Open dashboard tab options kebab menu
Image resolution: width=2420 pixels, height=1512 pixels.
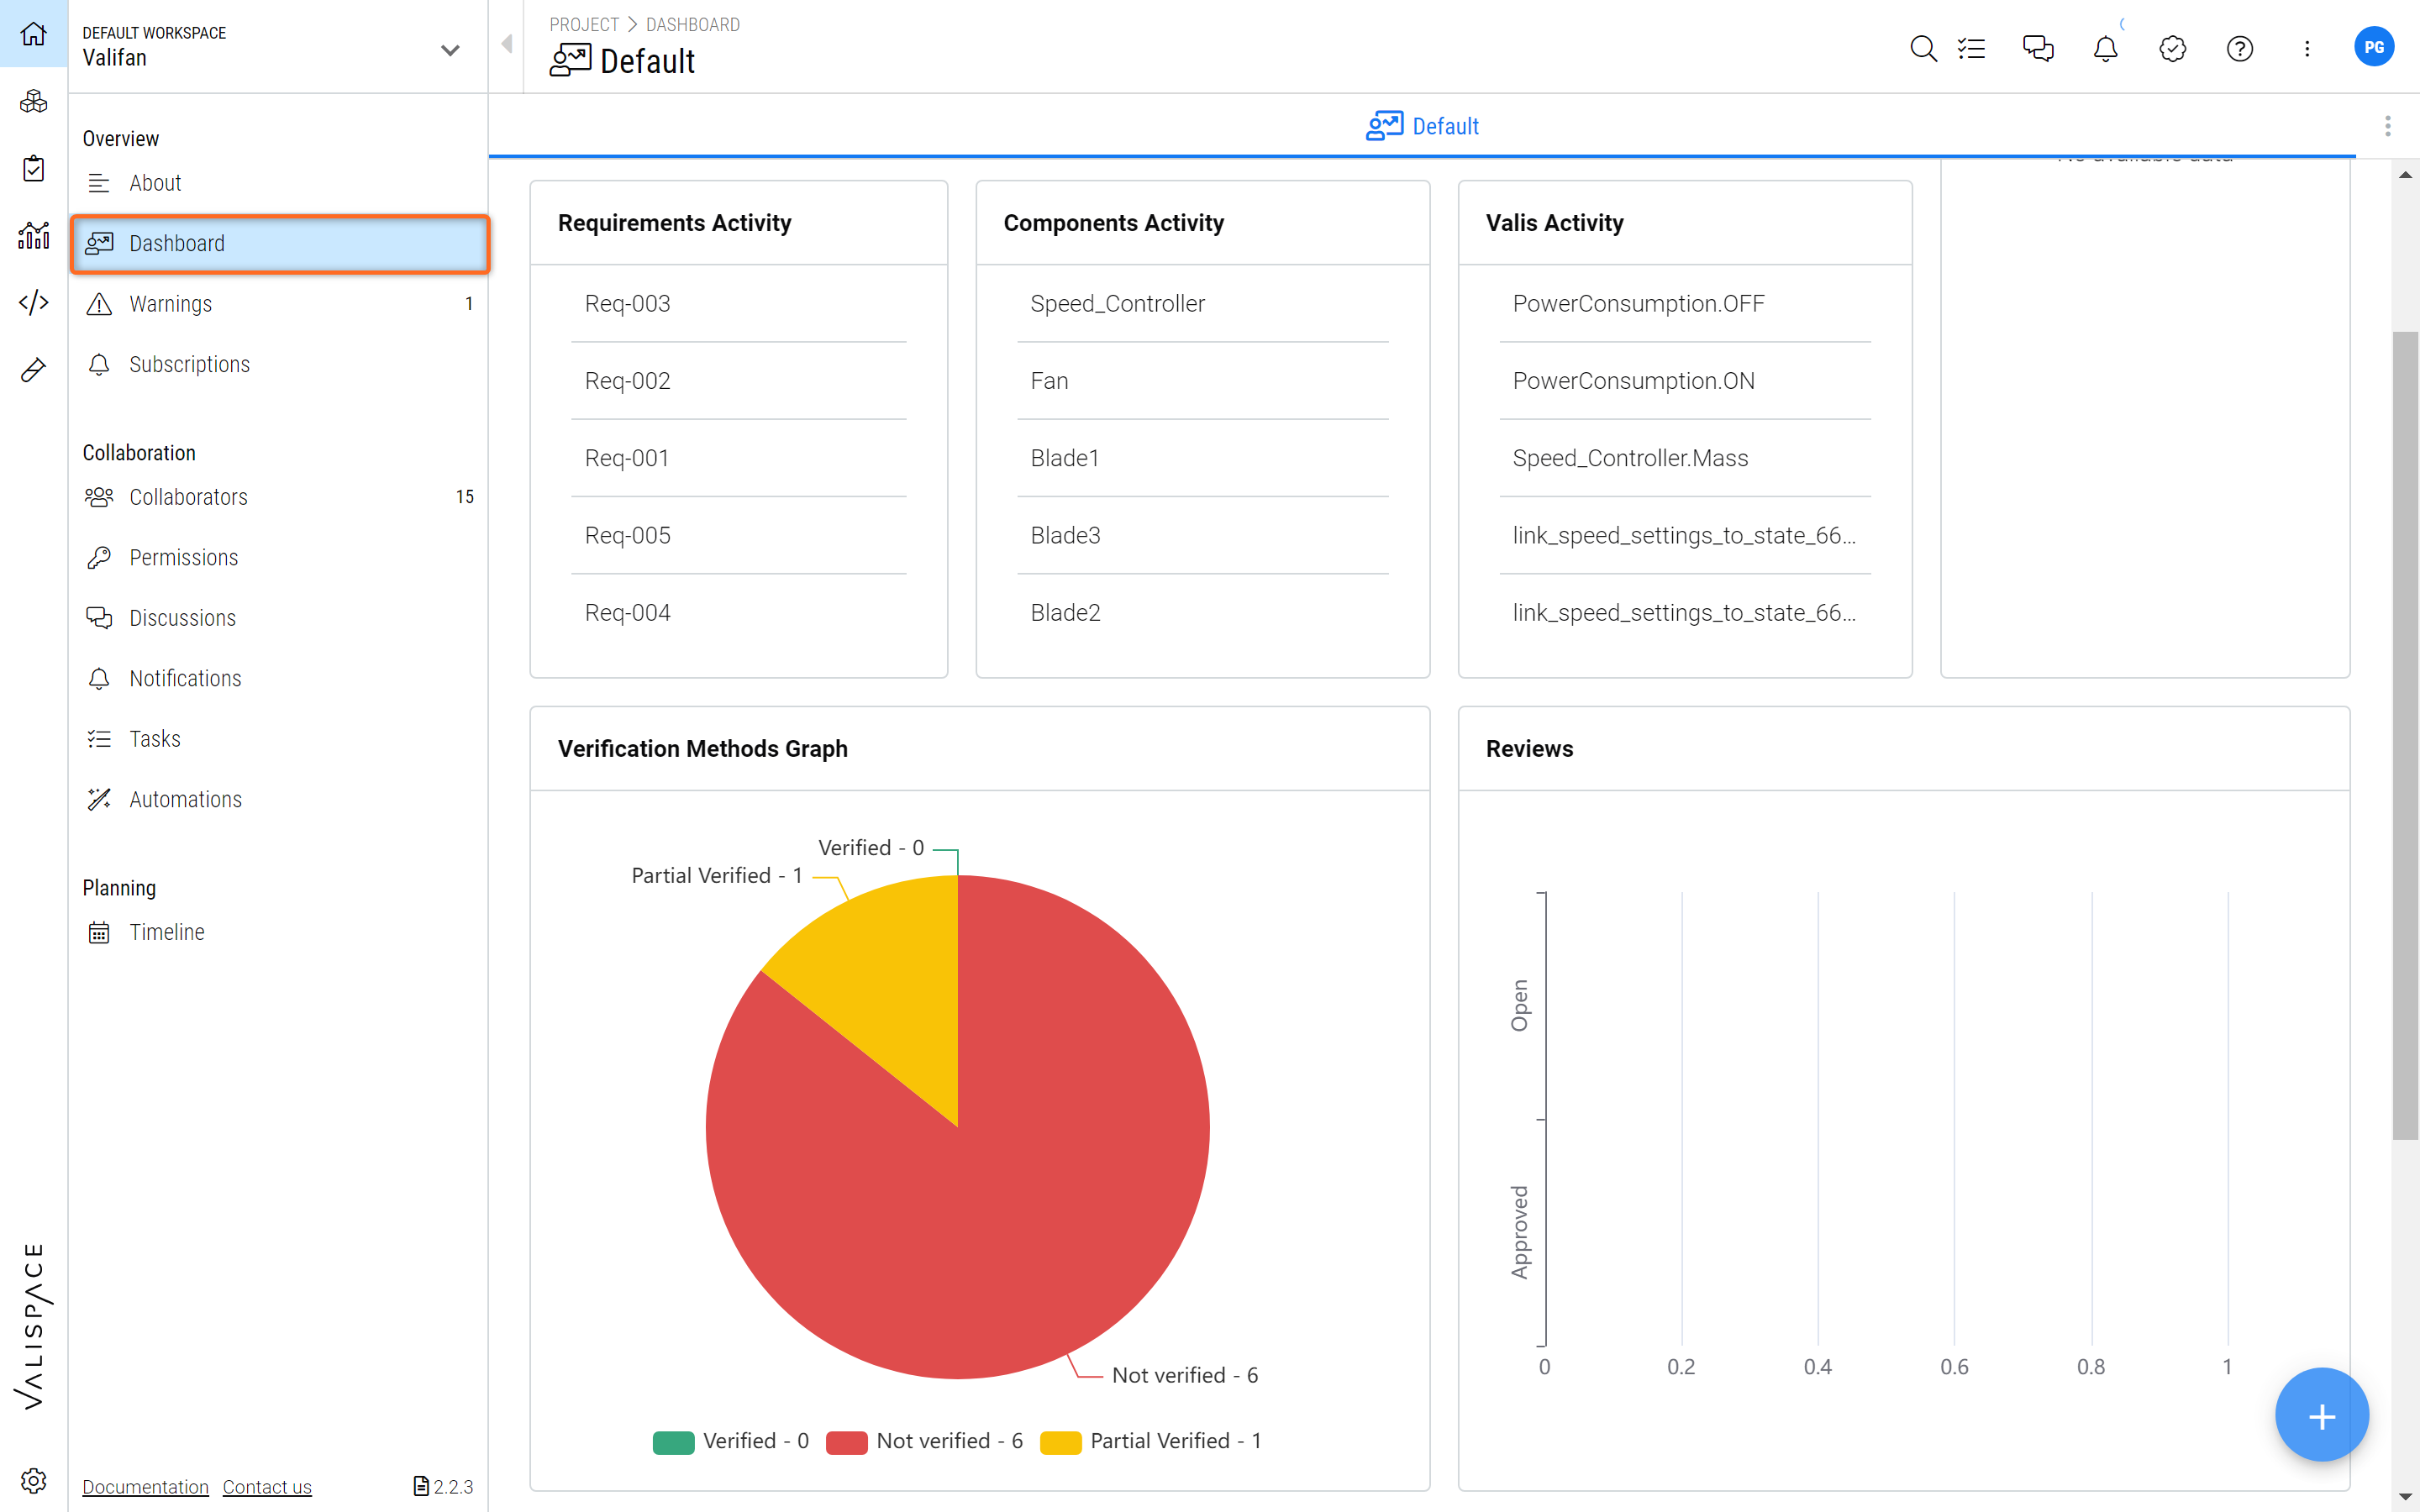click(x=2388, y=126)
